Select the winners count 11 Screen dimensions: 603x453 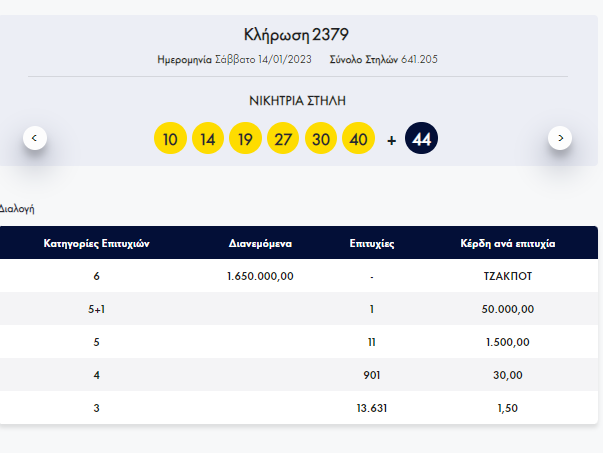click(372, 342)
